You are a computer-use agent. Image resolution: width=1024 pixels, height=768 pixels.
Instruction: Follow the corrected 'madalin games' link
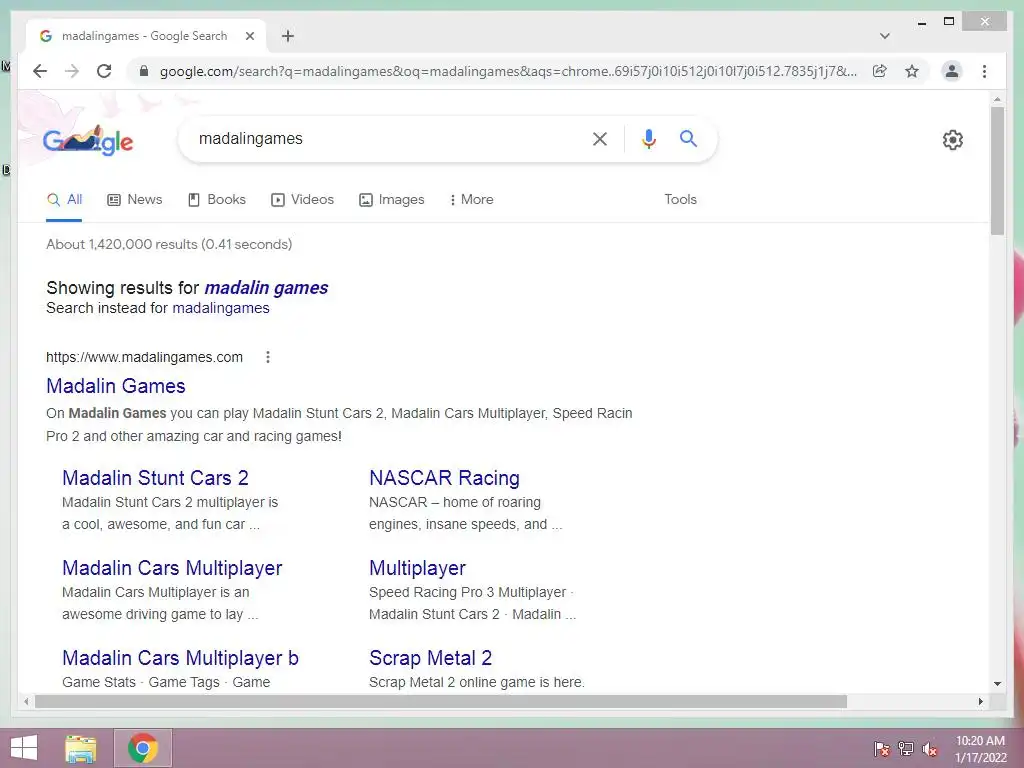pyautogui.click(x=266, y=288)
